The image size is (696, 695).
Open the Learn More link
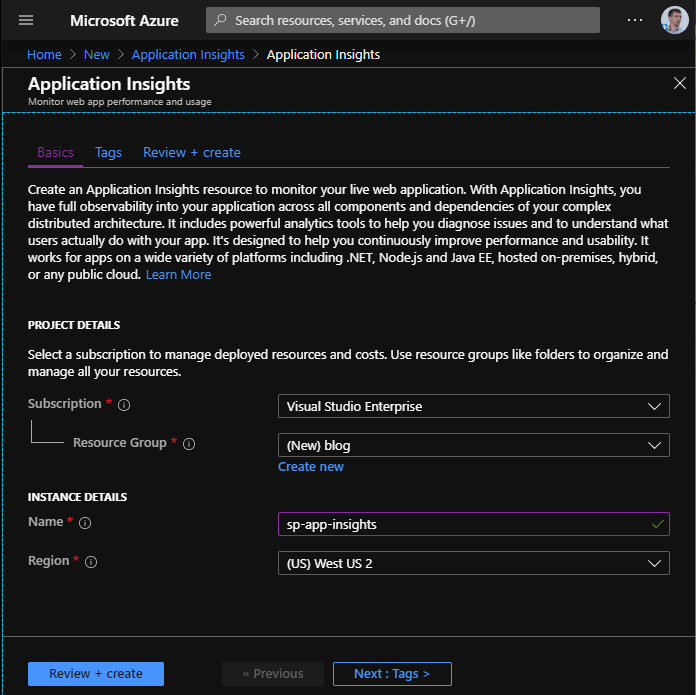click(x=178, y=275)
